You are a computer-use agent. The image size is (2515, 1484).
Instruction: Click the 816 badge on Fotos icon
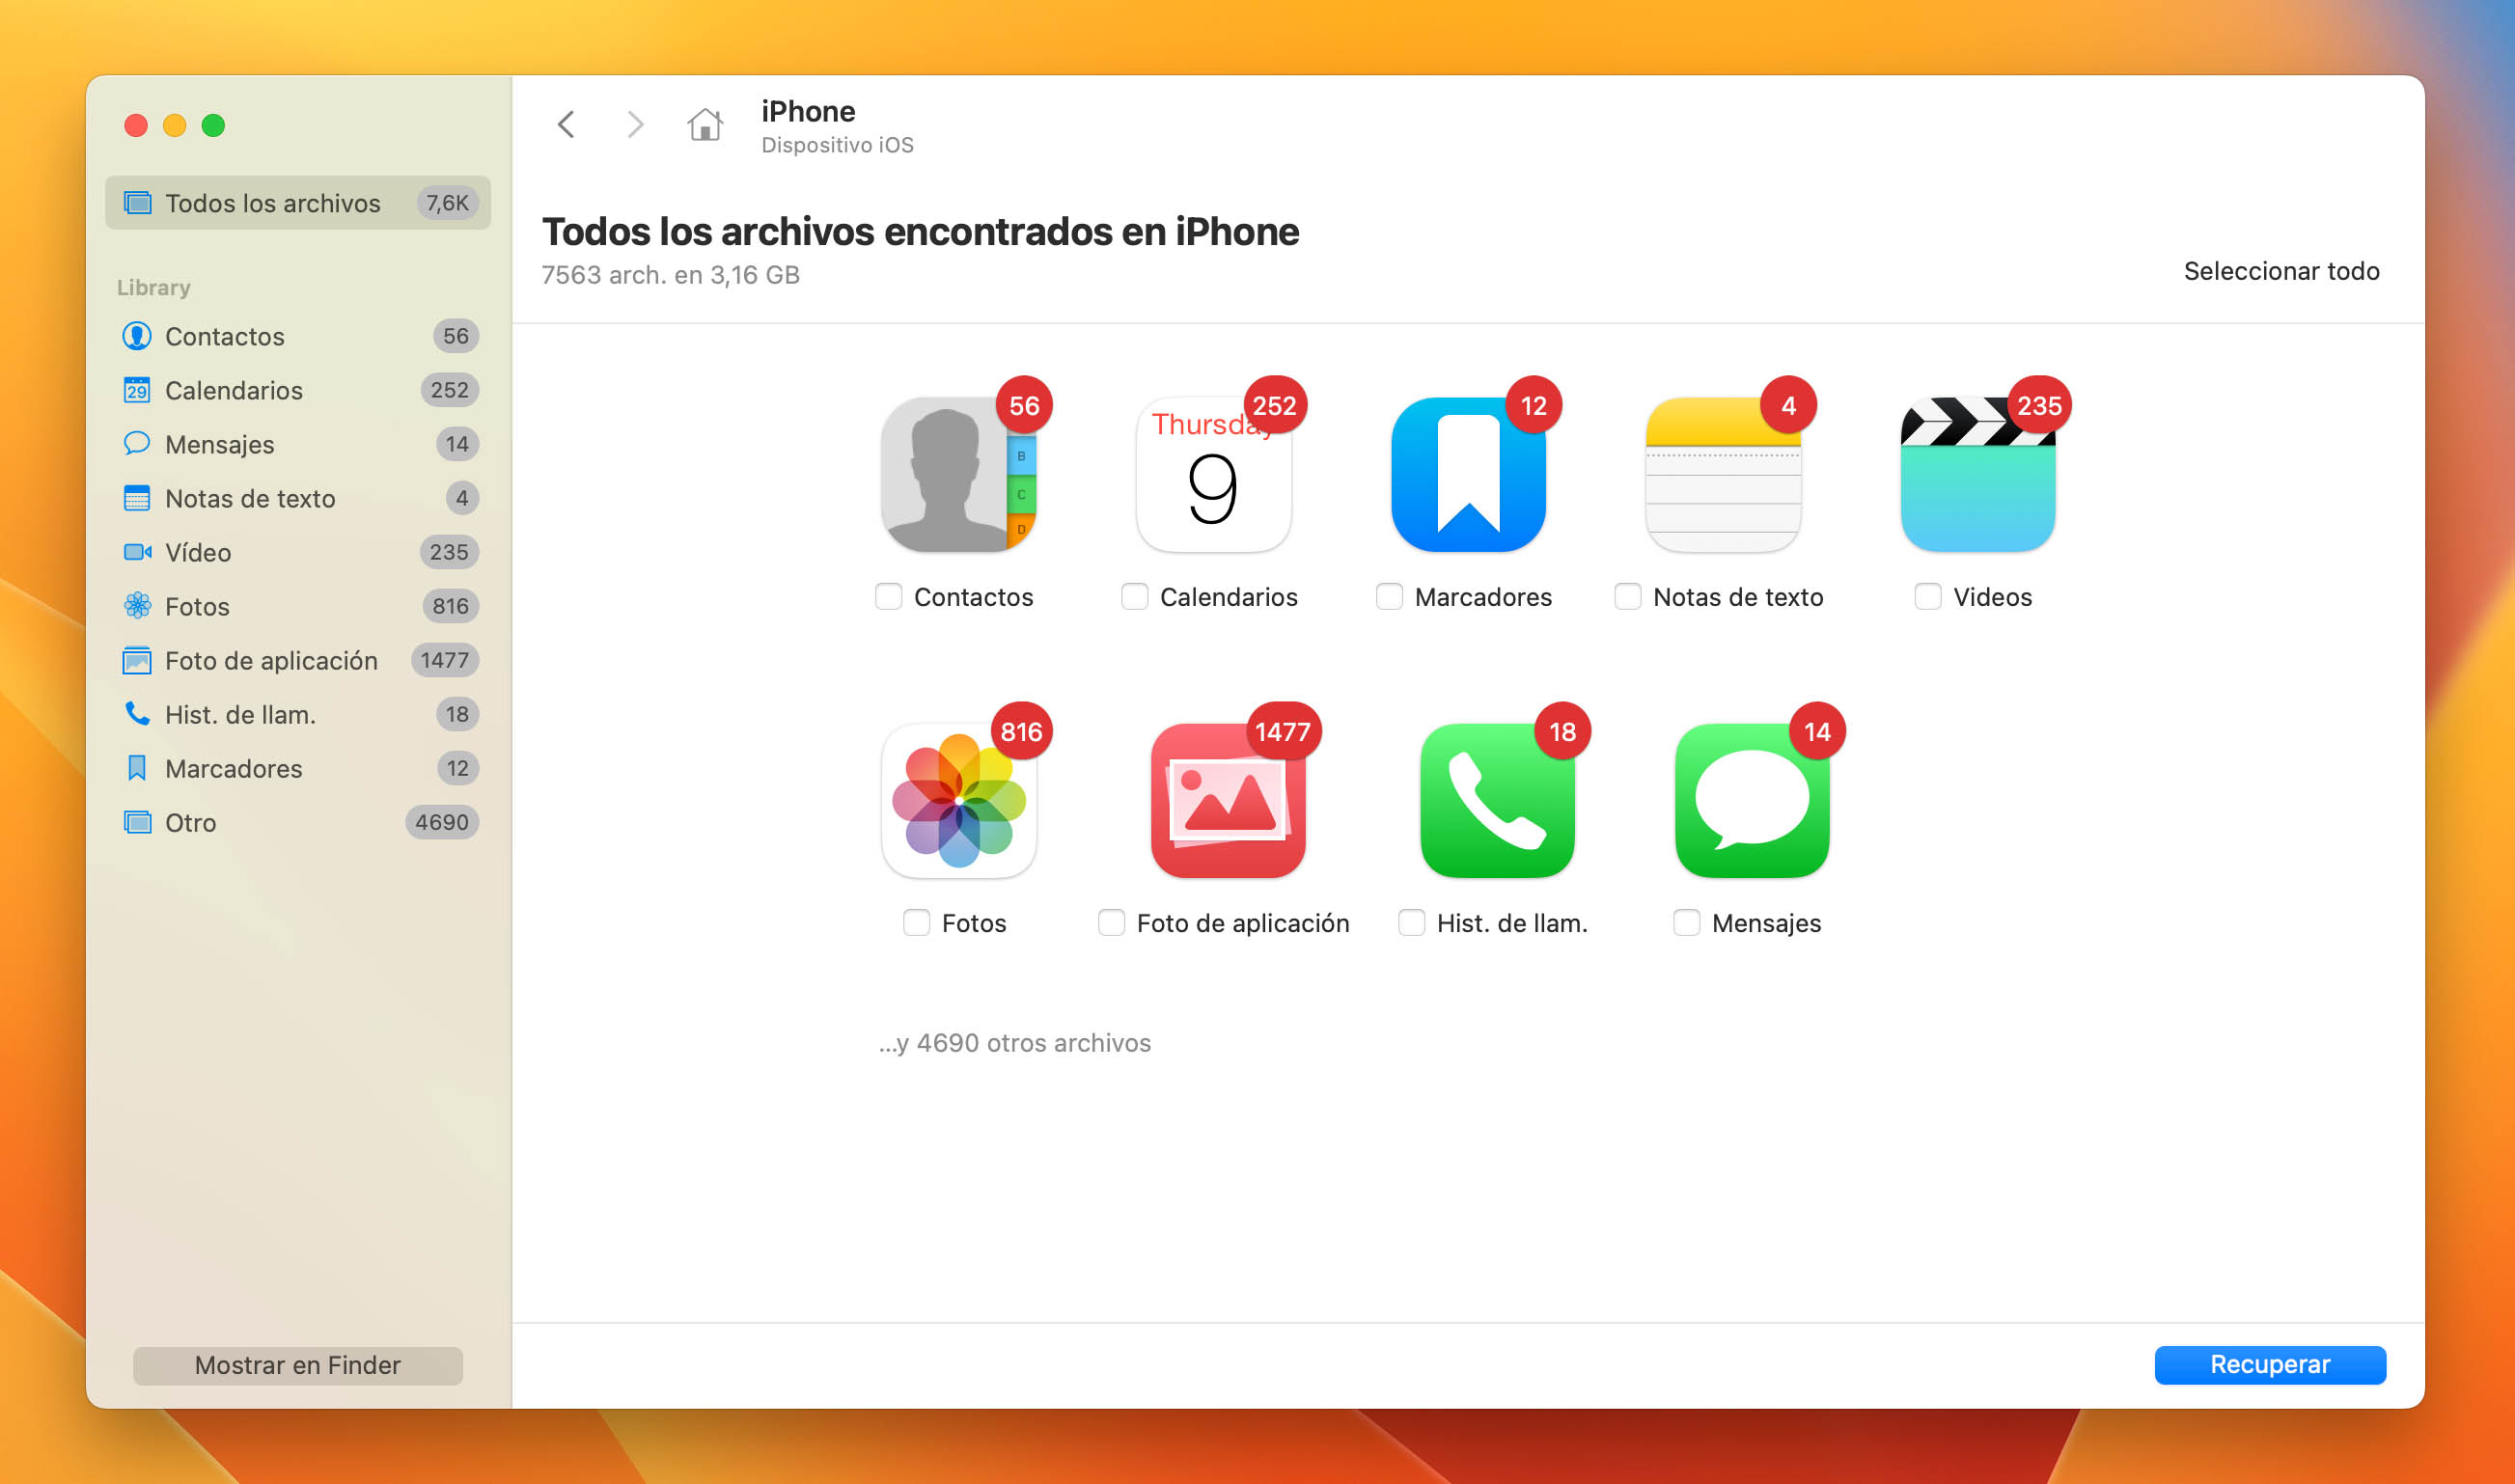1021,732
